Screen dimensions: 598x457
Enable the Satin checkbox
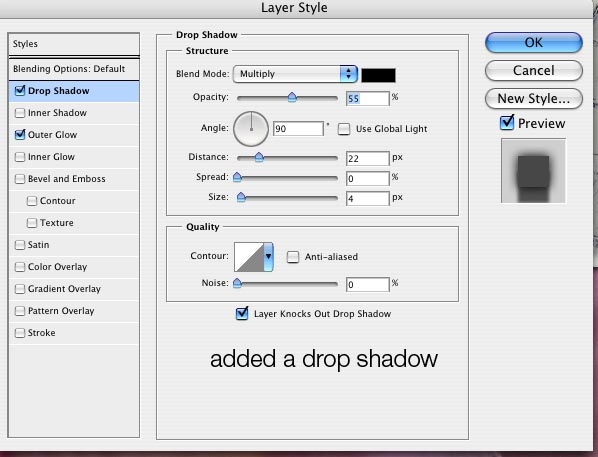20,245
